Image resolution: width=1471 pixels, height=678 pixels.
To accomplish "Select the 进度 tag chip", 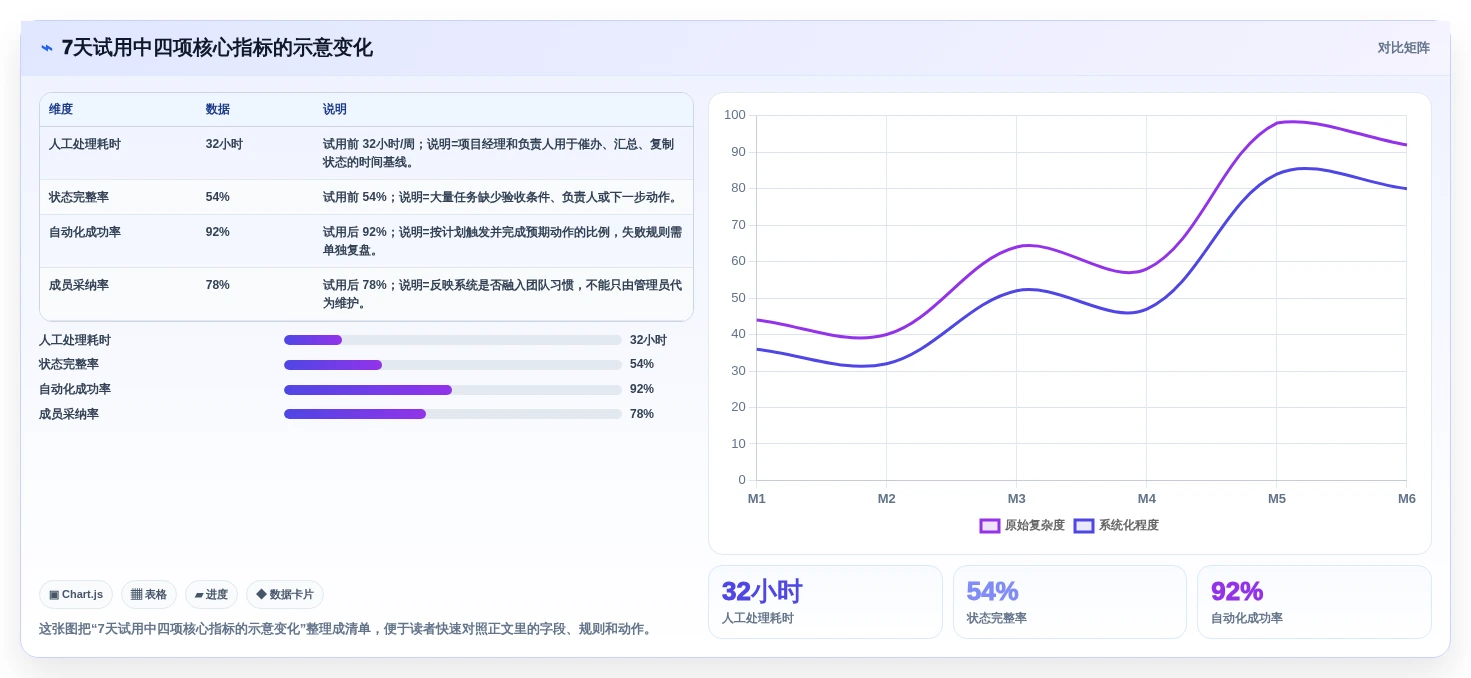I will [211, 594].
